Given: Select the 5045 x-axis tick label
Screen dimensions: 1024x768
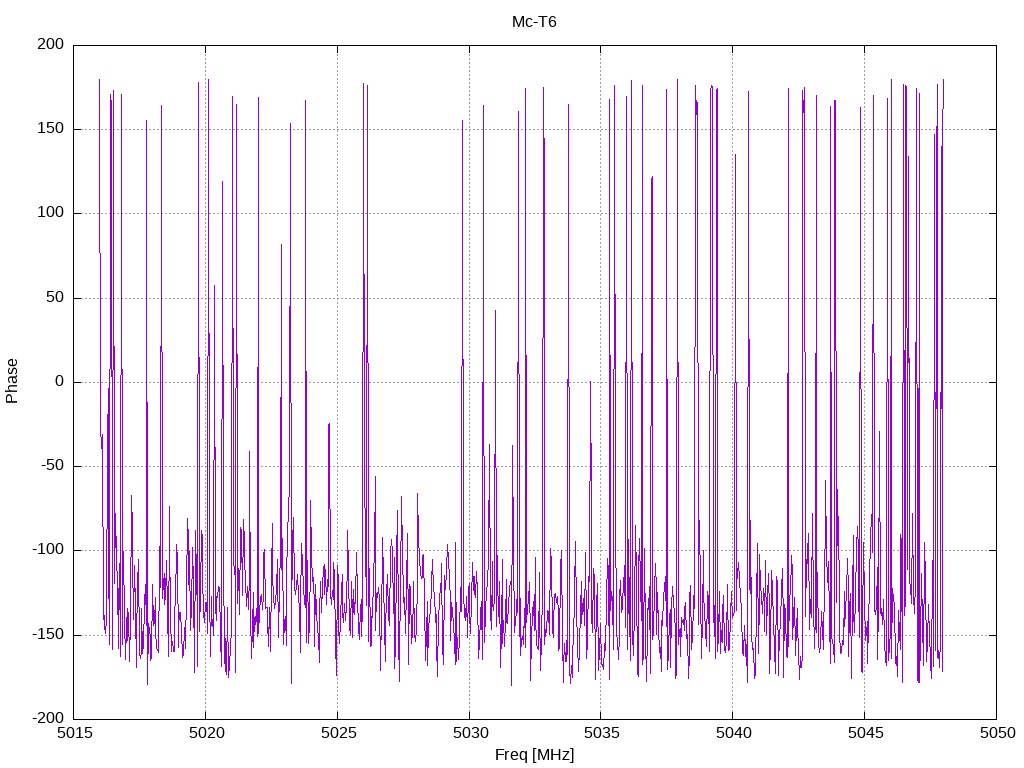Looking at the screenshot, I should pyautogui.click(x=865, y=733).
